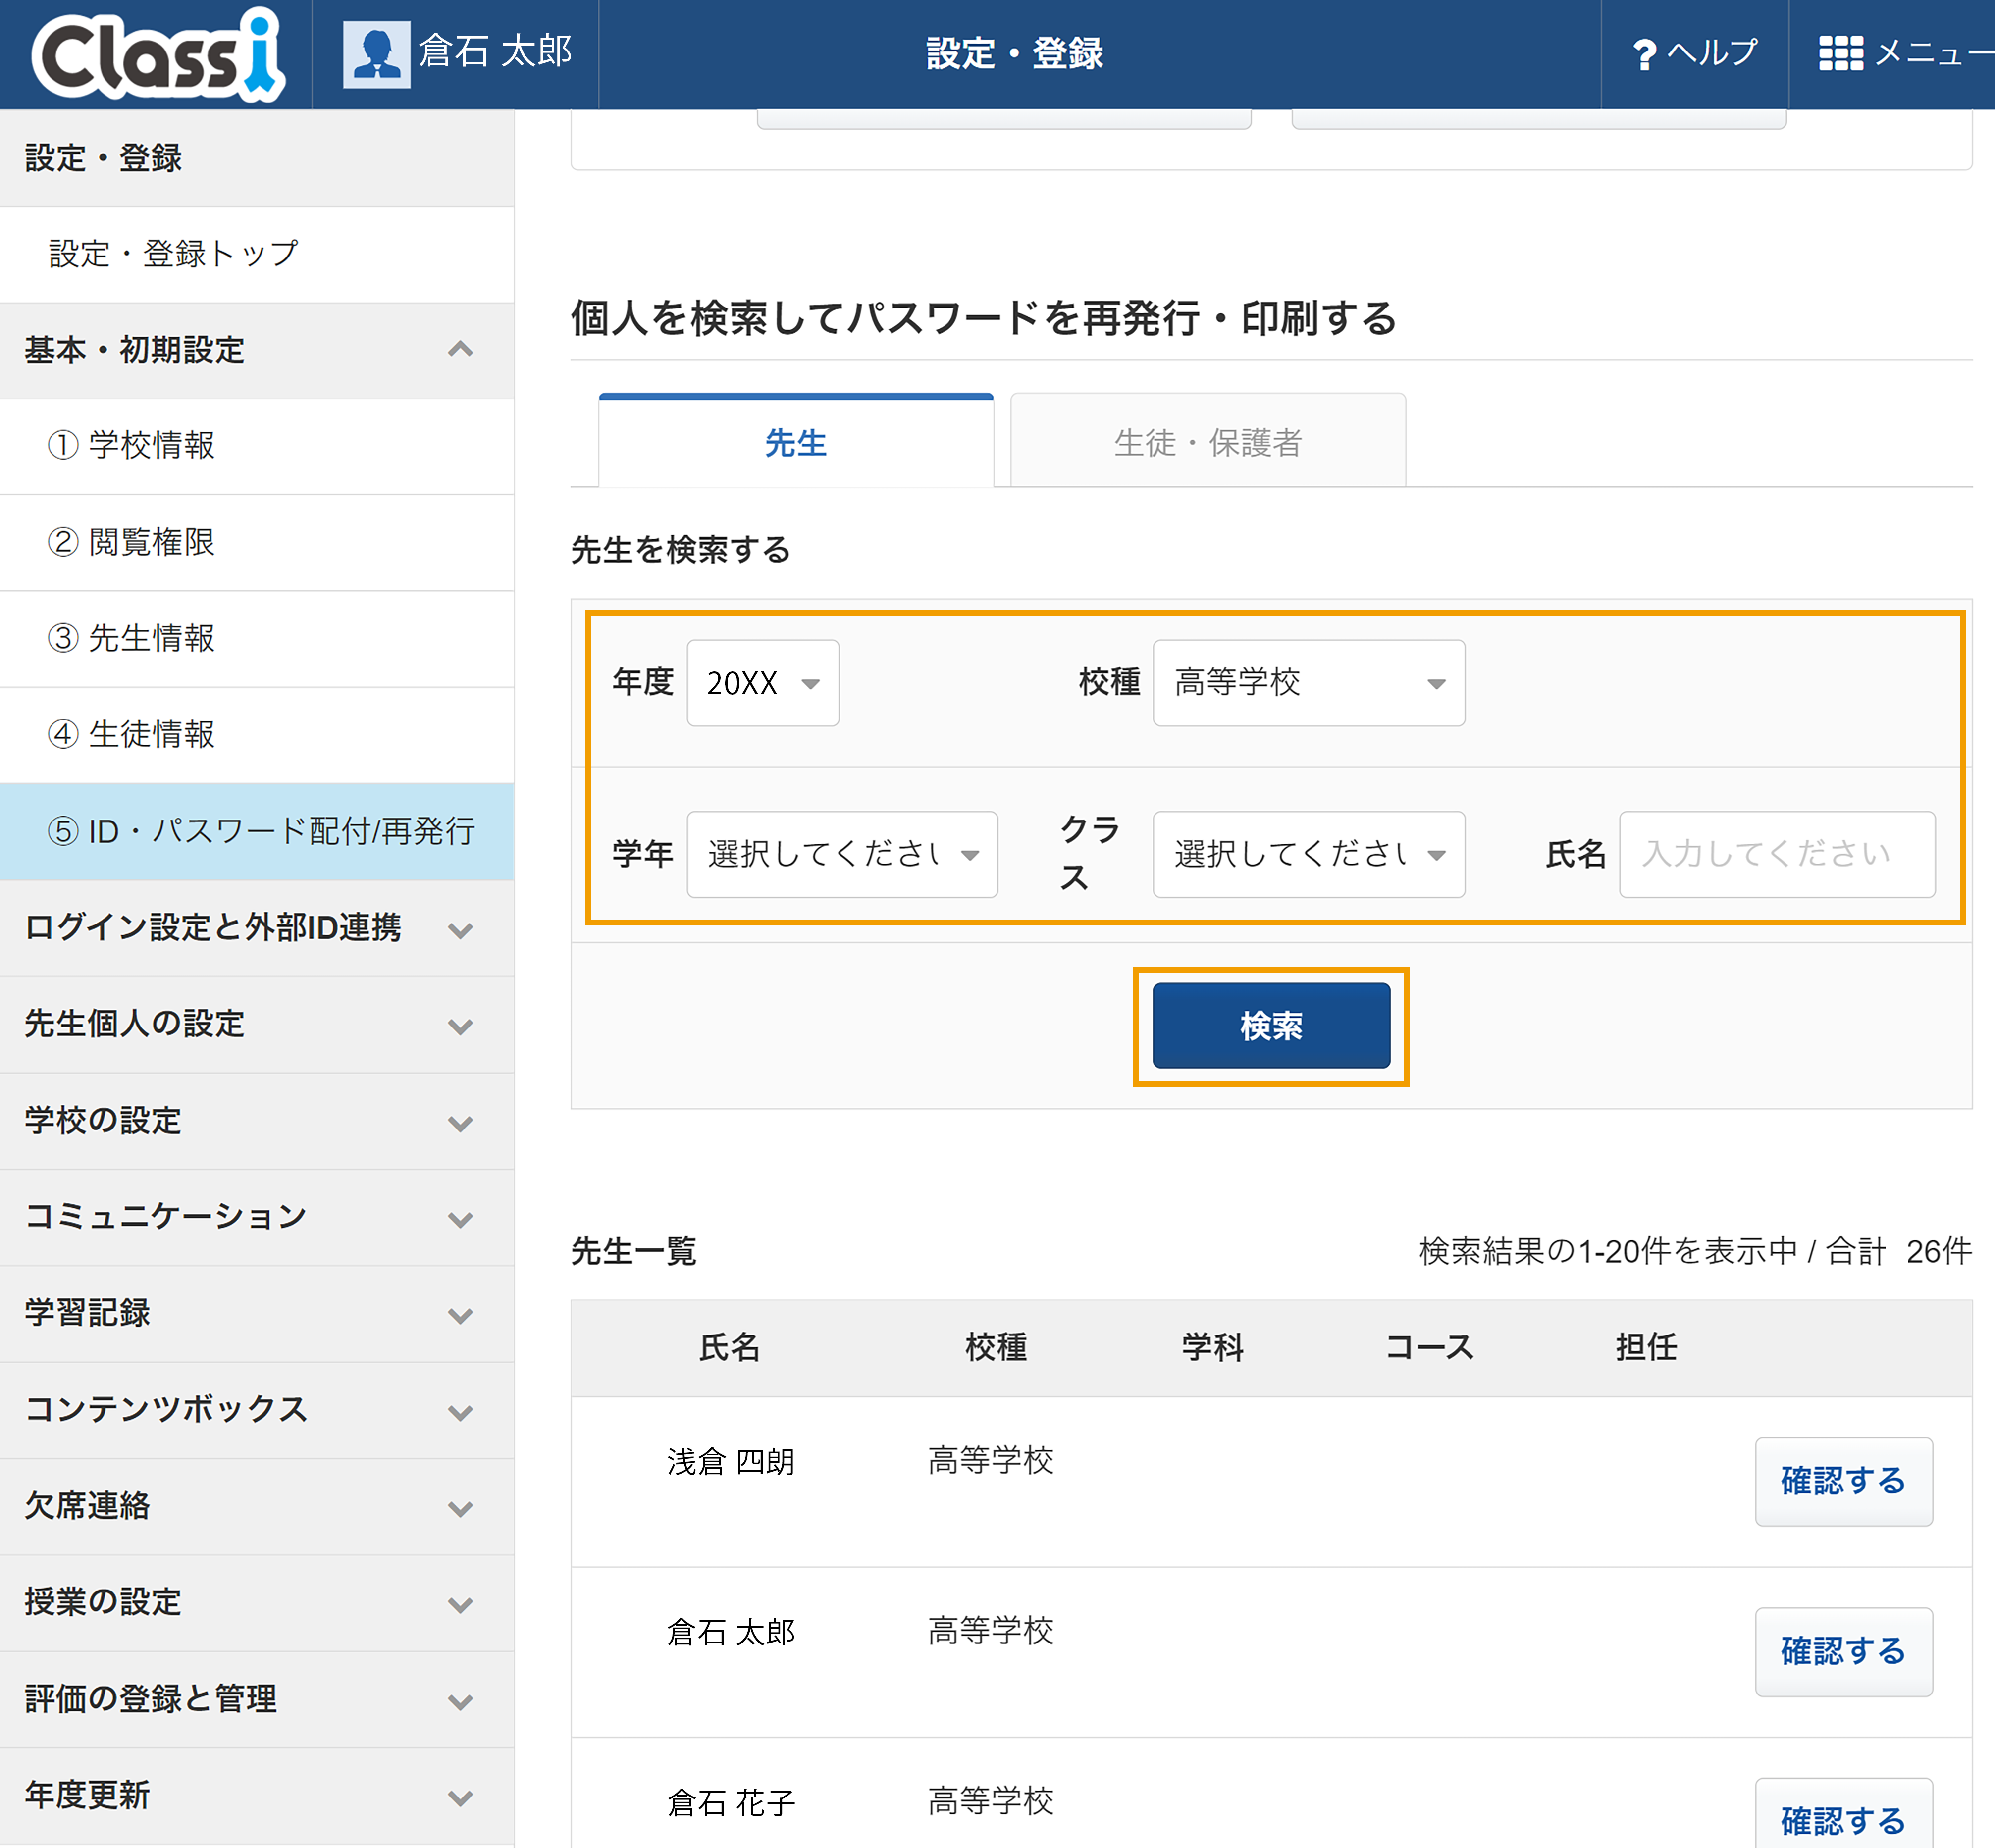The height and width of the screenshot is (1848, 1995).
Task: Click the 氏名 input field
Action: point(1777,854)
